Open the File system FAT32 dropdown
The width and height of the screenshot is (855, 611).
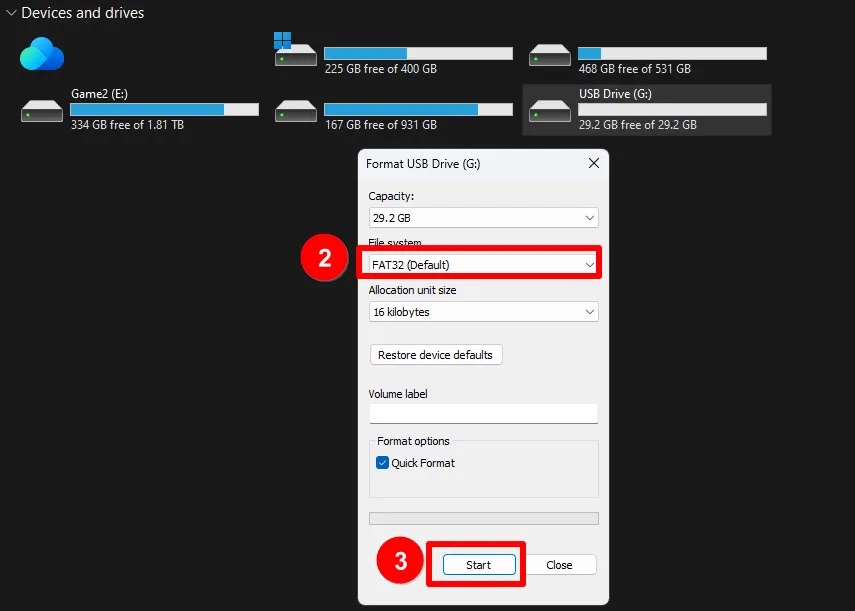click(x=483, y=264)
